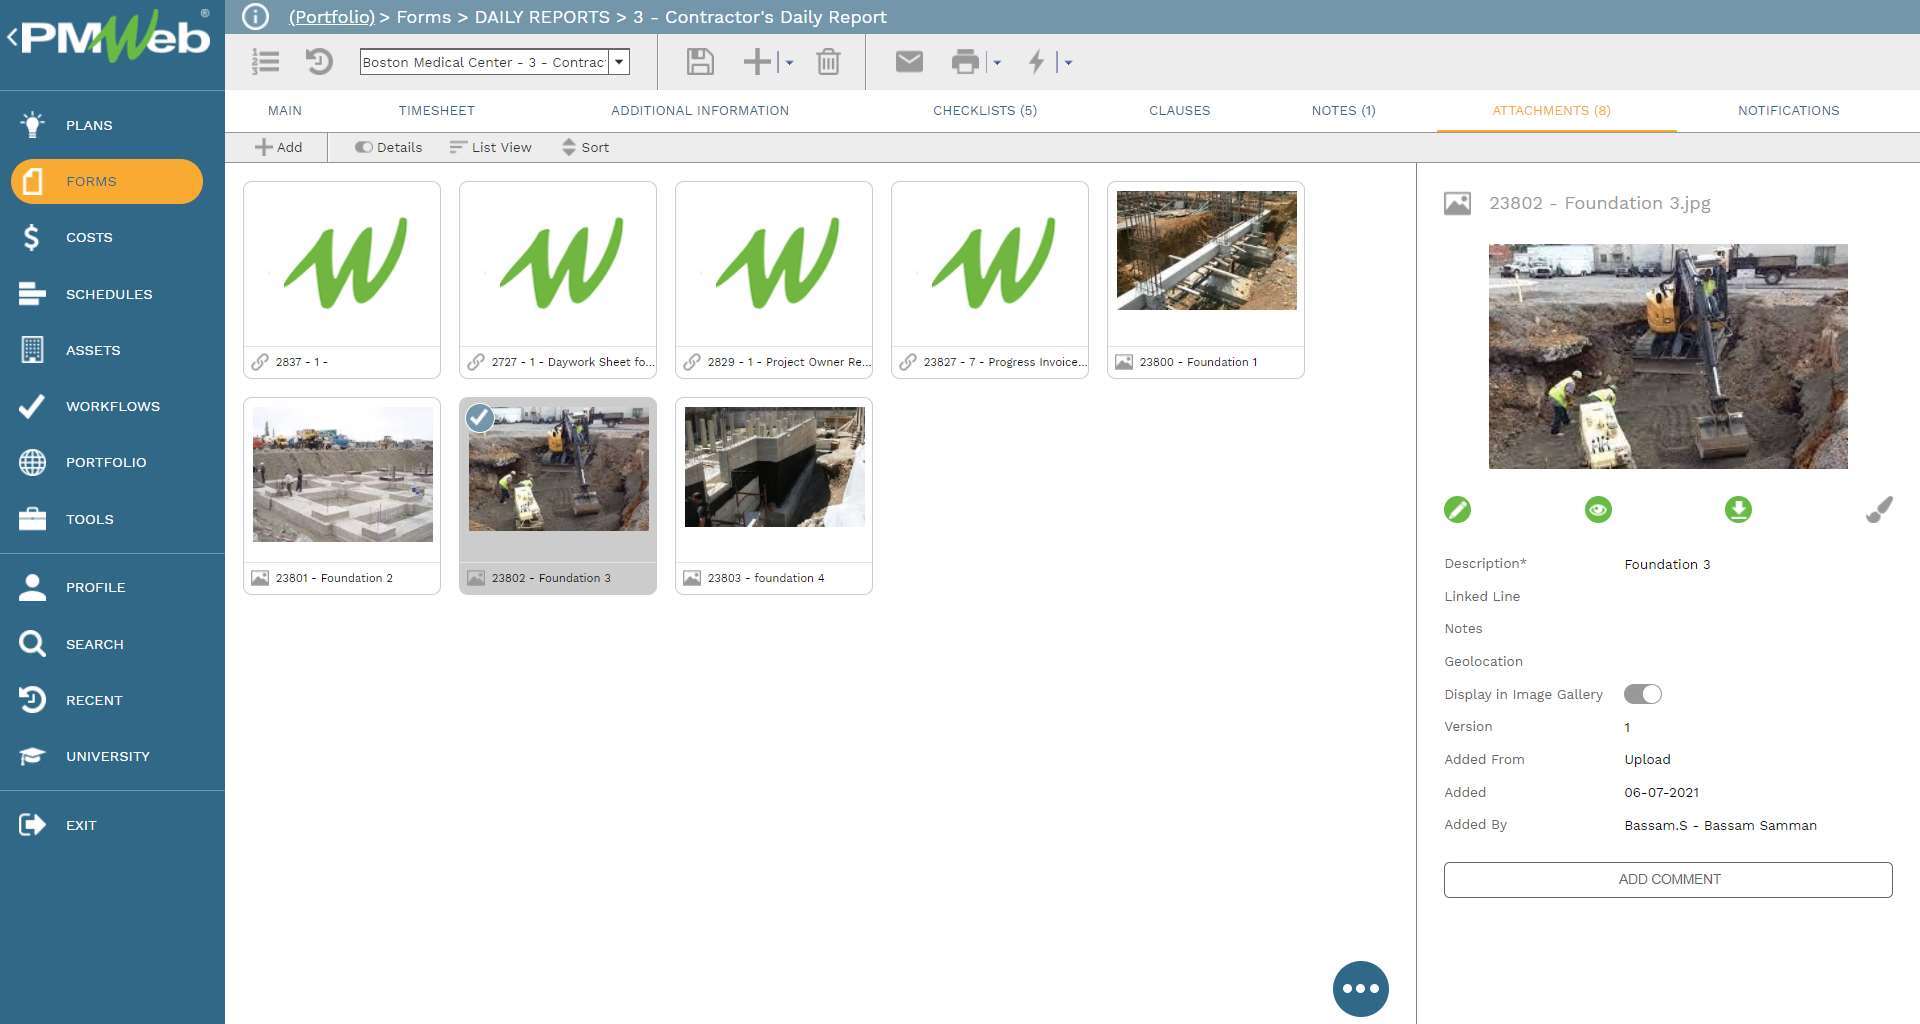Click the green download icon for attachment
Image resolution: width=1920 pixels, height=1024 pixels.
point(1738,510)
